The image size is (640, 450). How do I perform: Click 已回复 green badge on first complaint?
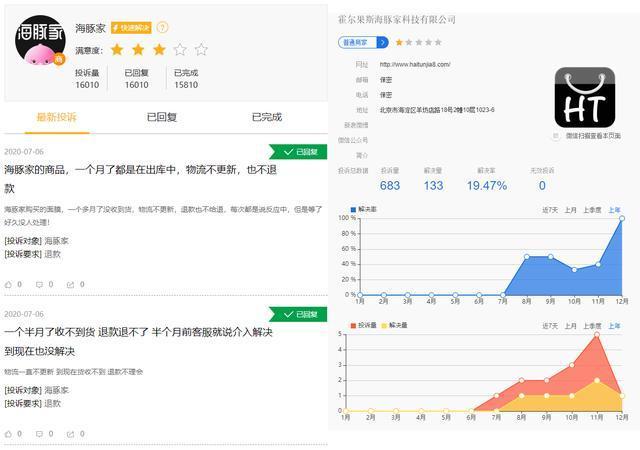pyautogui.click(x=298, y=152)
